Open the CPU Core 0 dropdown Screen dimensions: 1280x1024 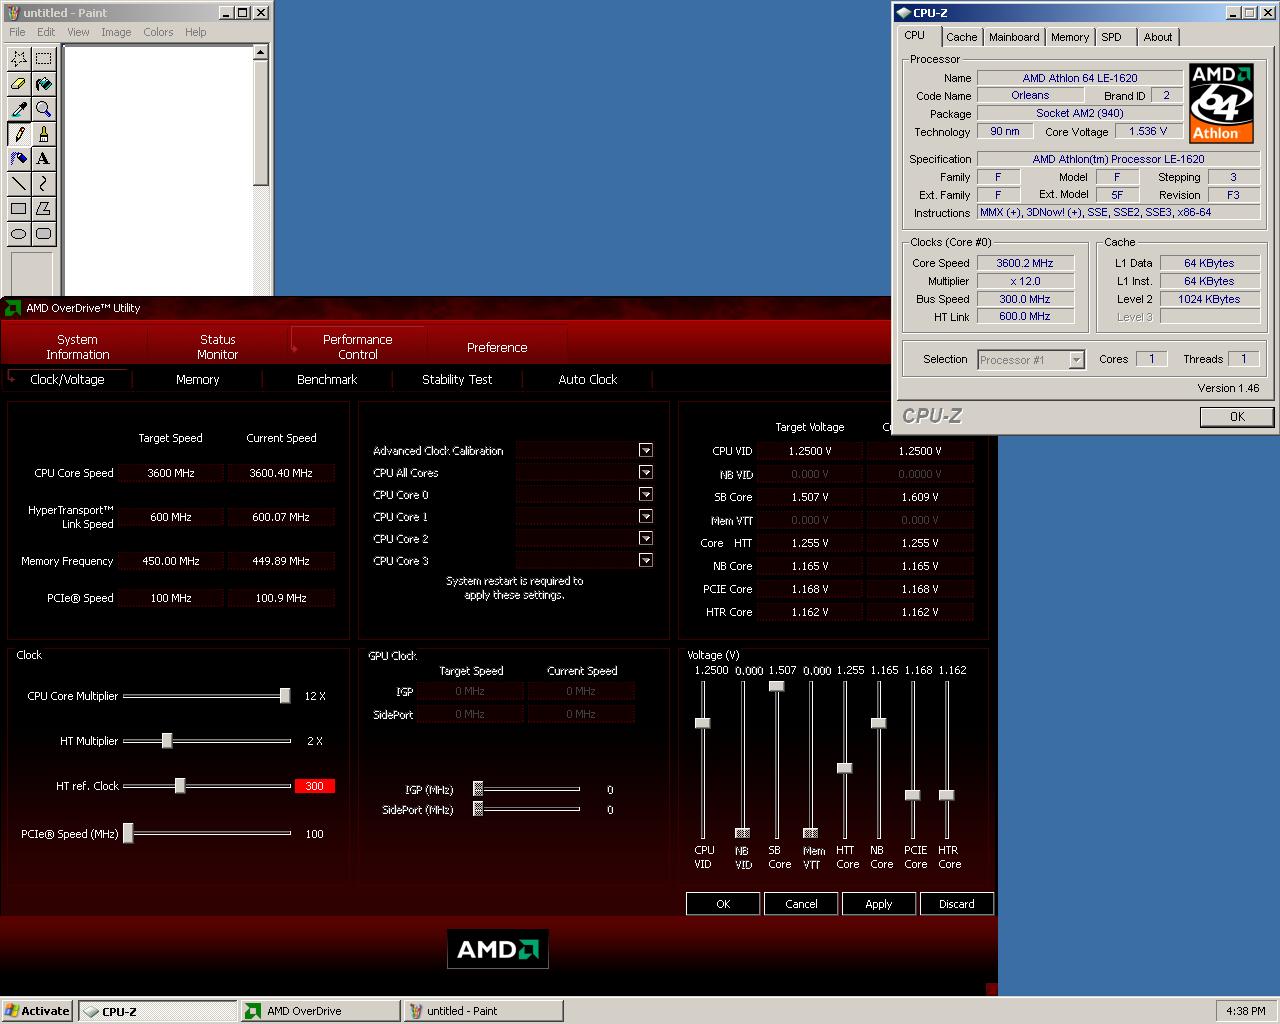(646, 495)
